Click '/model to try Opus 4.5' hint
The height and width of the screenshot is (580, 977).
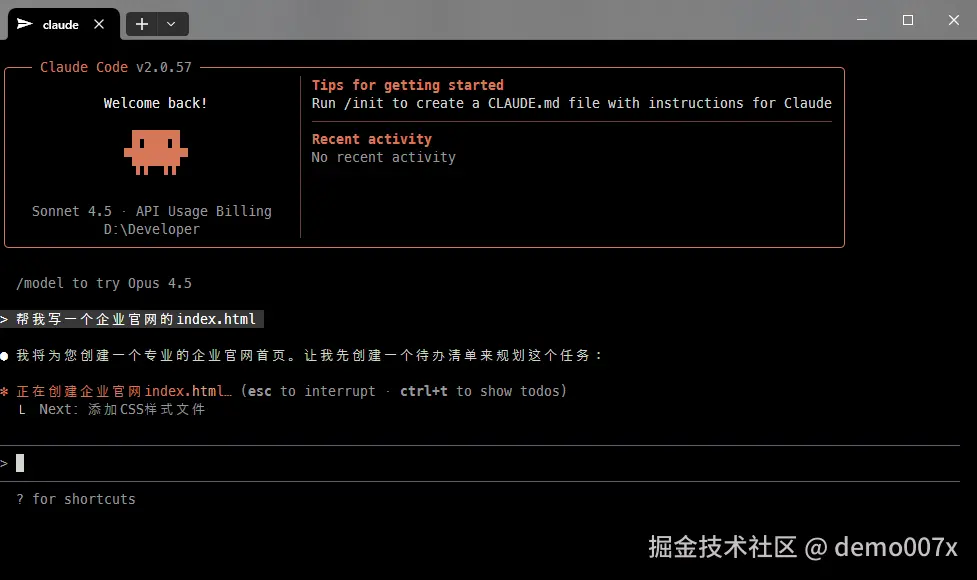(104, 283)
